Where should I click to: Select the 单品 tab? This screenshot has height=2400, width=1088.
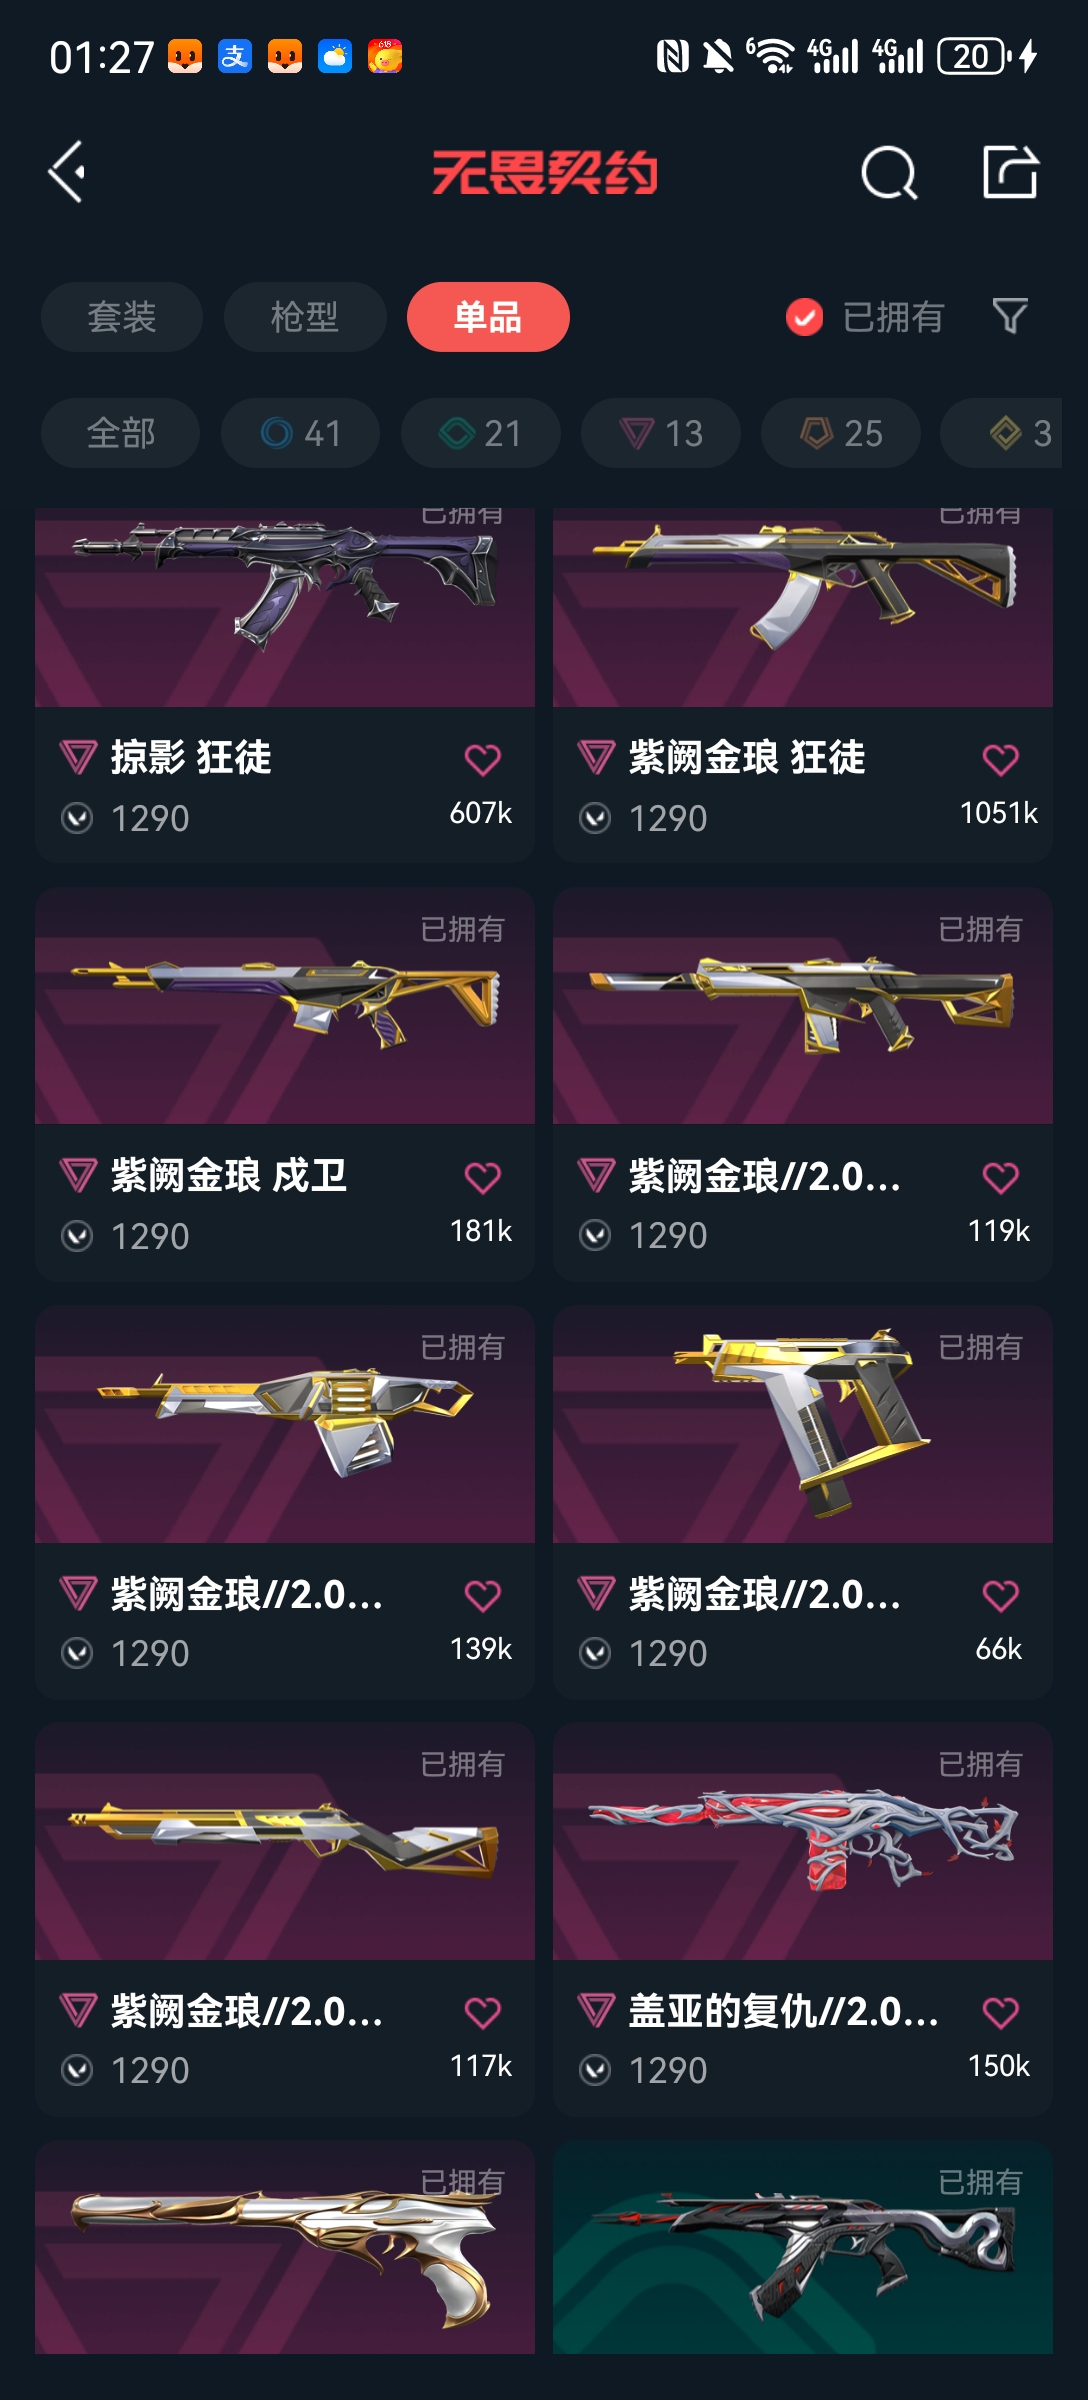[x=488, y=317]
